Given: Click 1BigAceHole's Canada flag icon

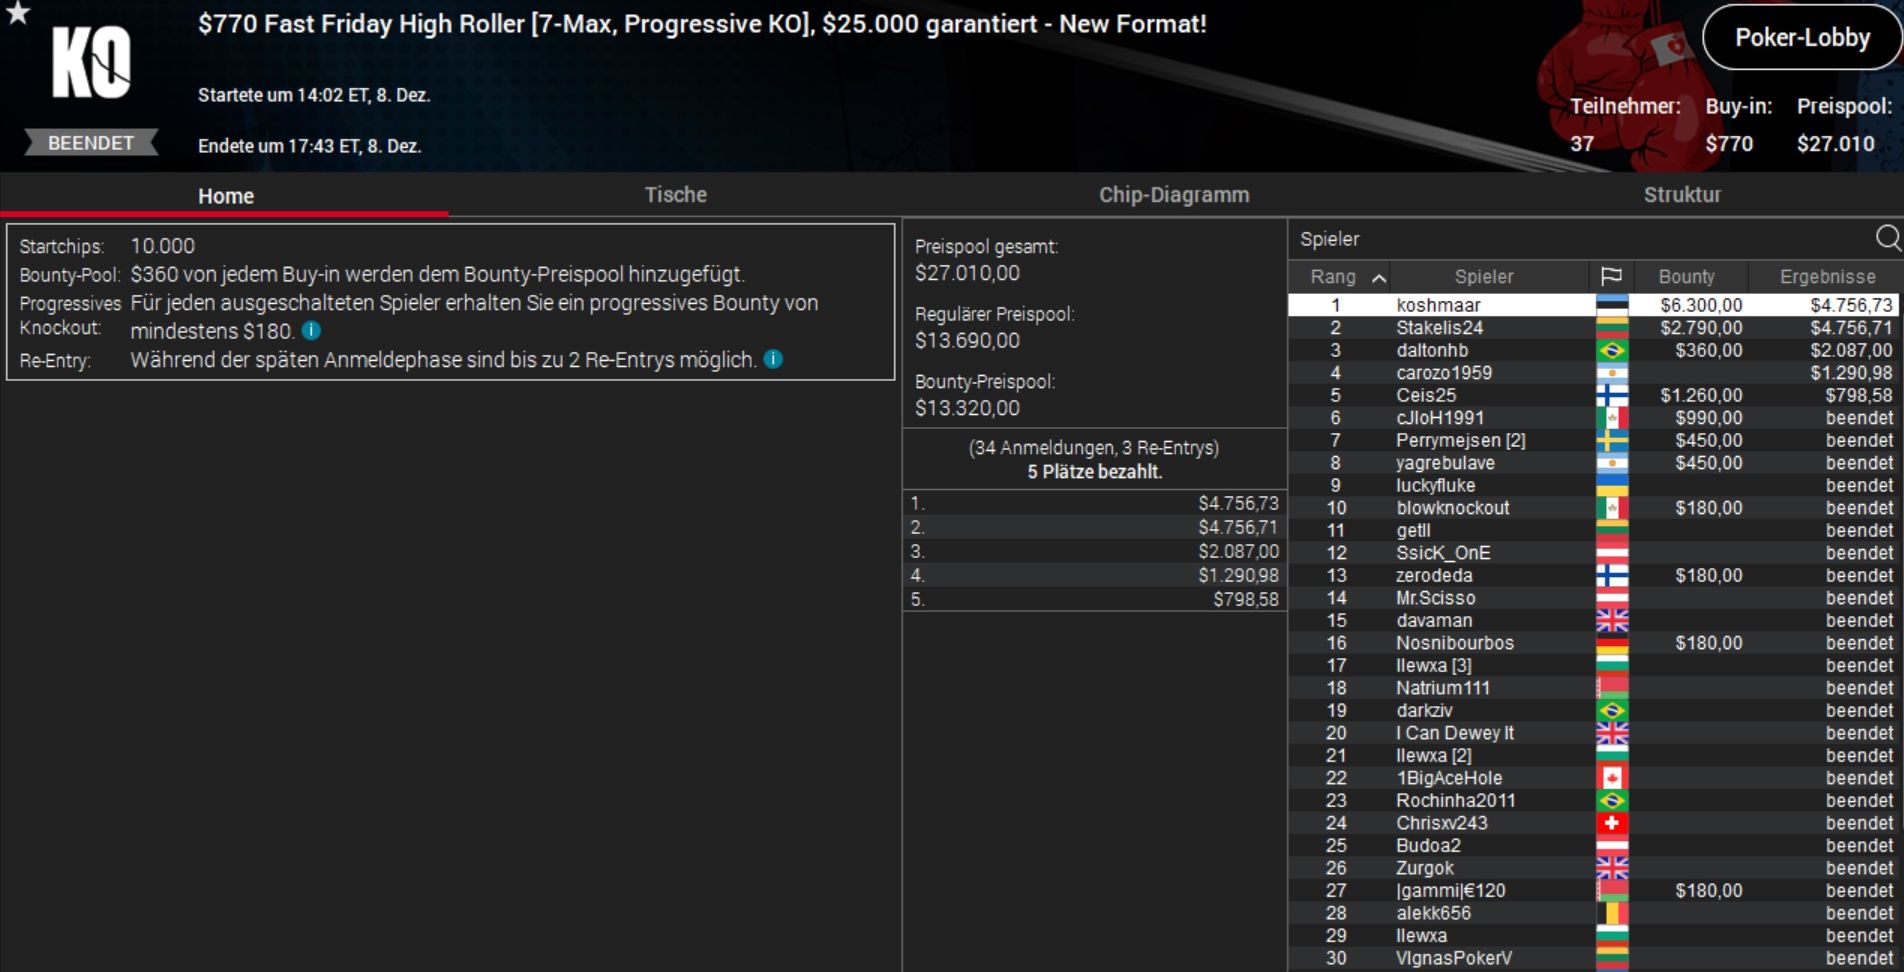Looking at the screenshot, I should [x=1611, y=778].
